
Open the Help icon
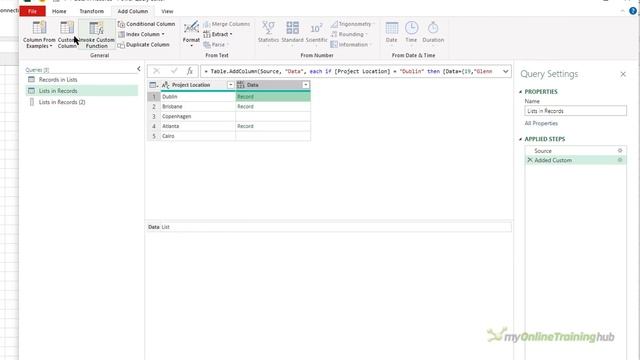633,11
